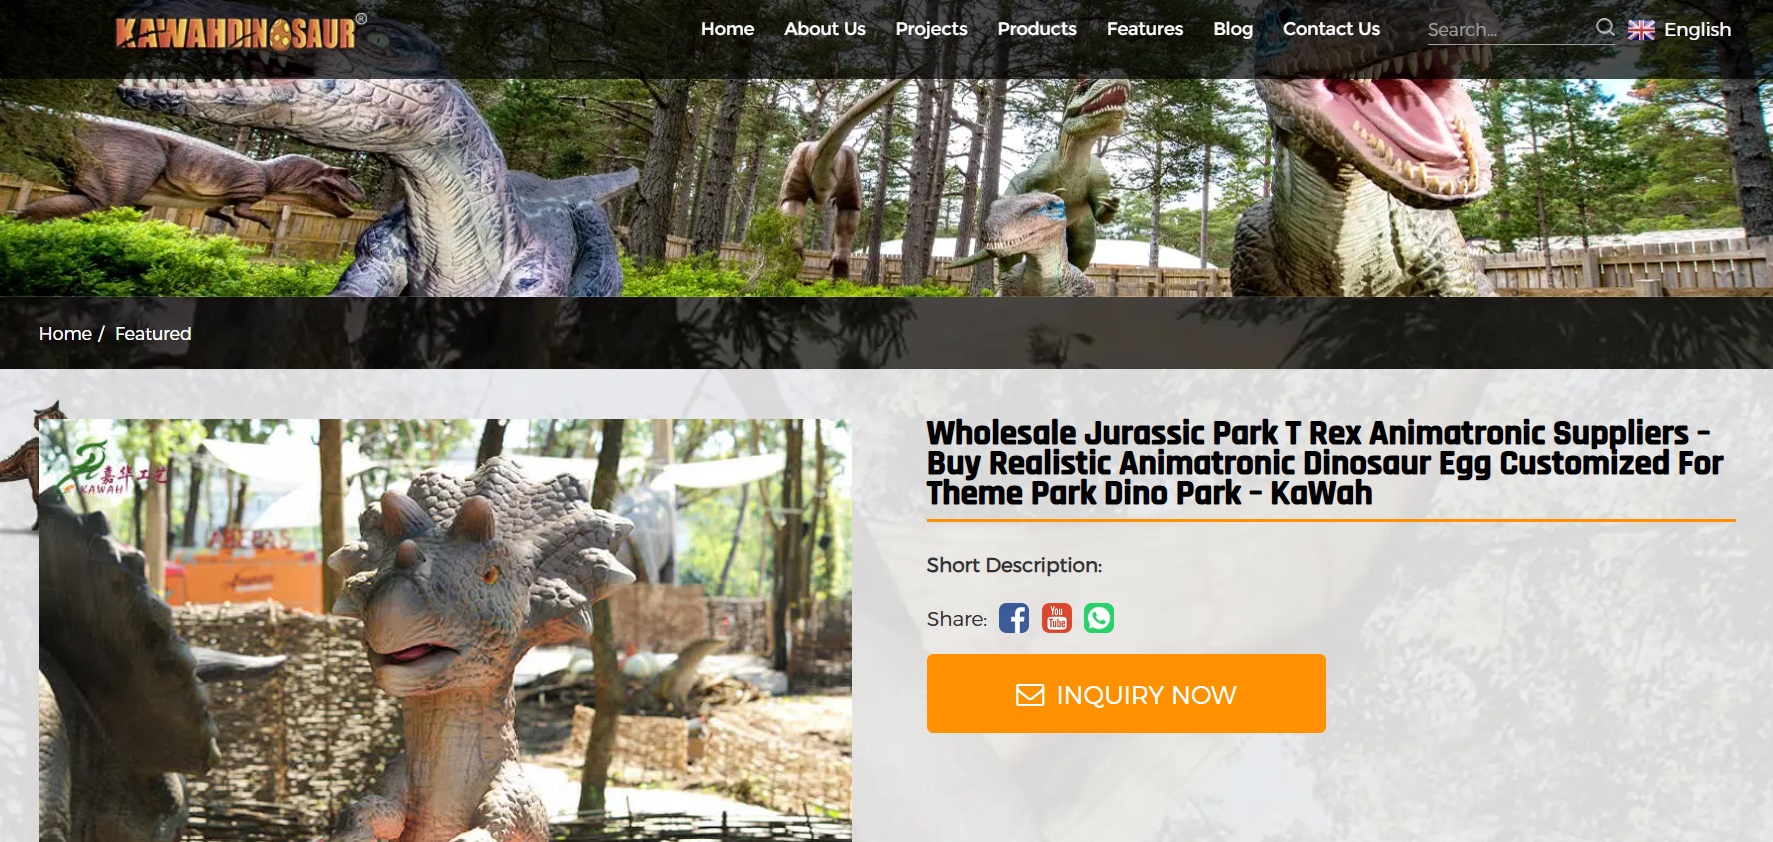Click the INQUIRY NOW button
Image resolution: width=1773 pixels, height=842 pixels.
coord(1126,694)
